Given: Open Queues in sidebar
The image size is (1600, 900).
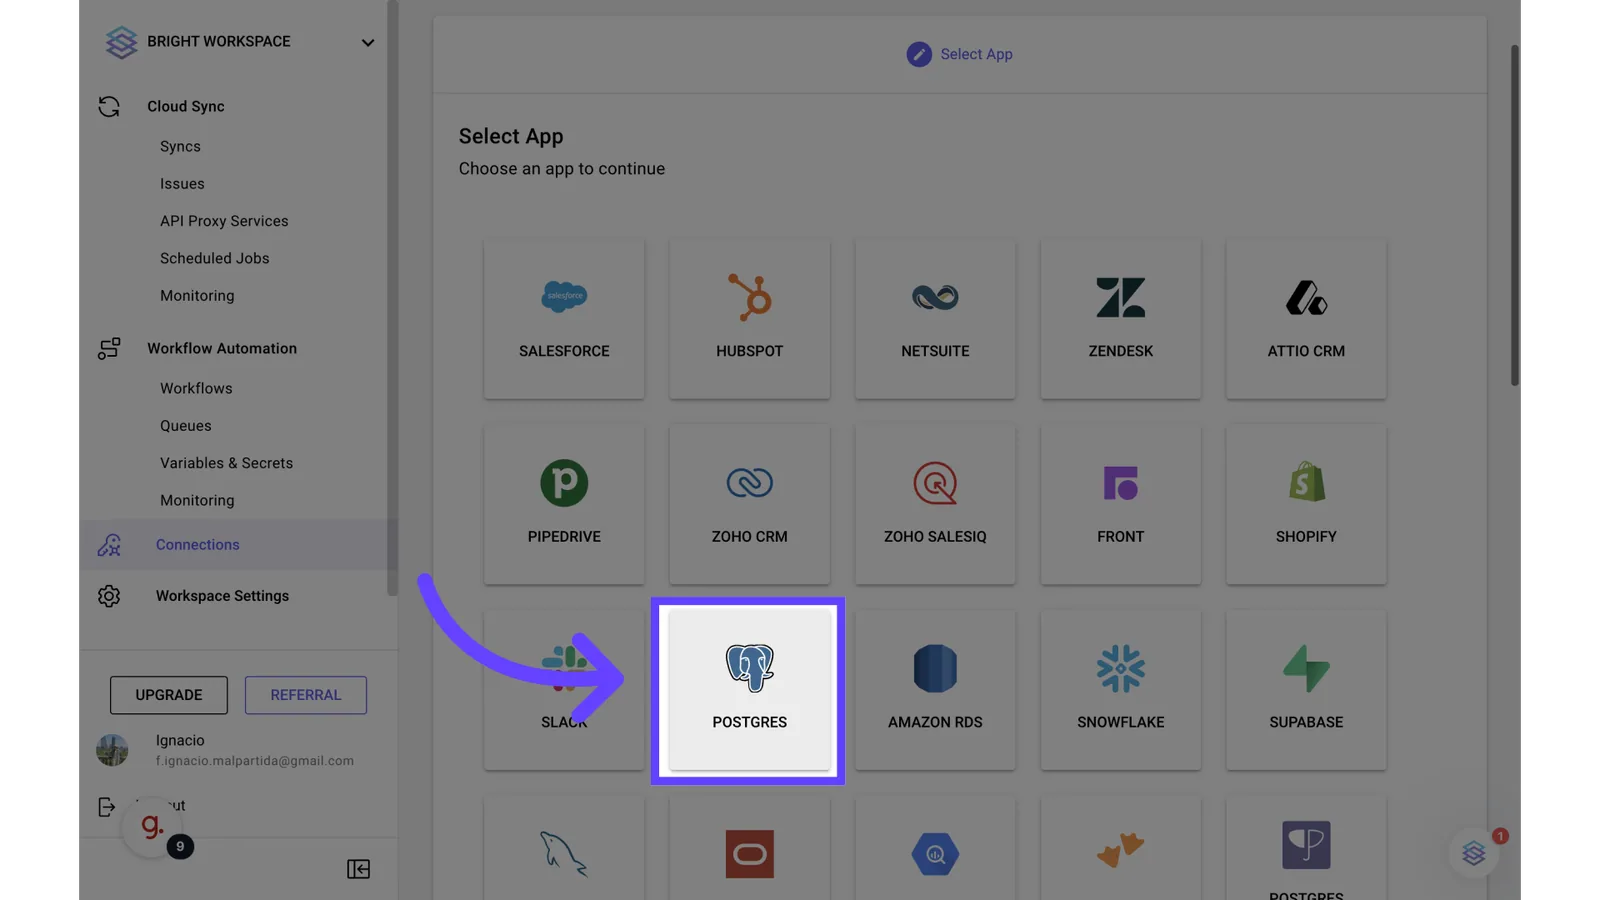Looking at the screenshot, I should click(185, 426).
